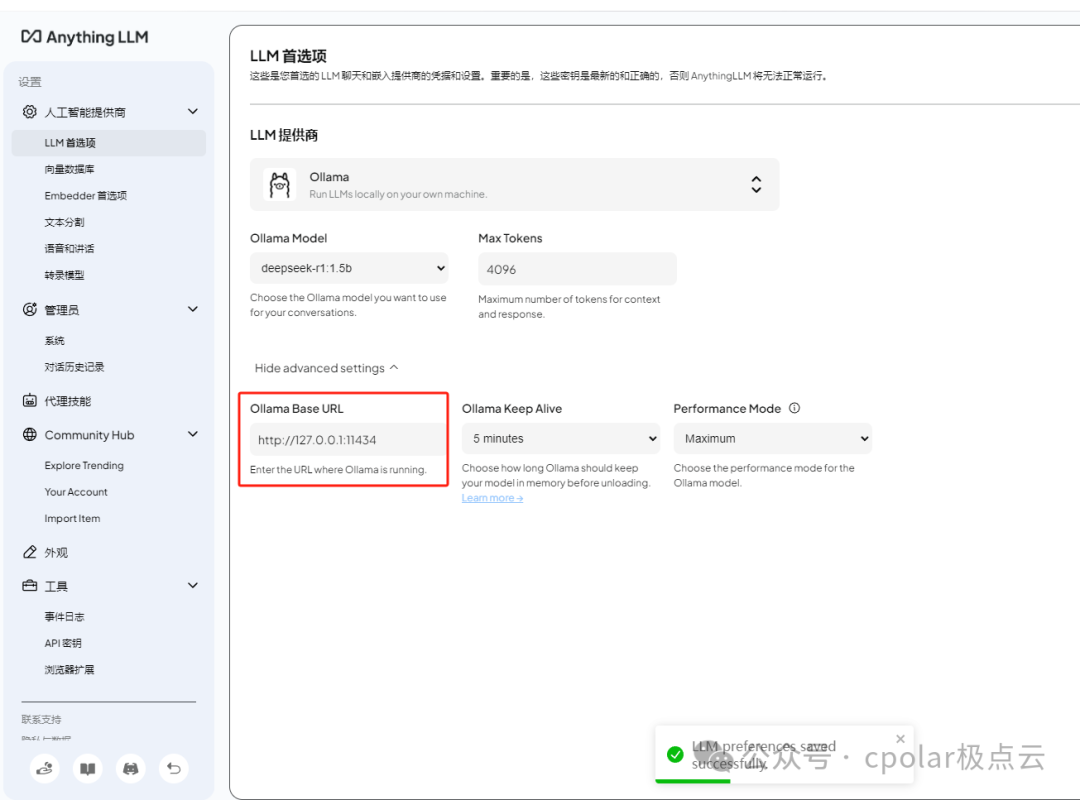The width and height of the screenshot is (1080, 800).
Task: Click 联系支持 link
Action: [x=41, y=719]
